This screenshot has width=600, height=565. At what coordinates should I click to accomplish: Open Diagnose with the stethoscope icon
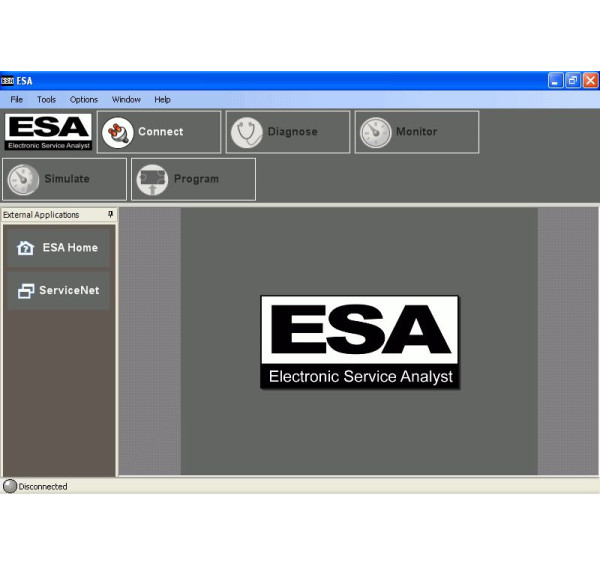[247, 132]
